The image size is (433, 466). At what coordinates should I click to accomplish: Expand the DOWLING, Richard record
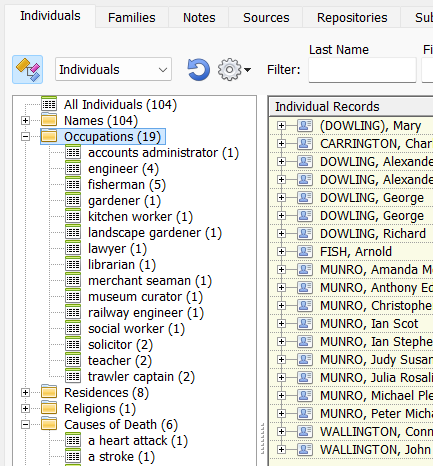click(x=281, y=233)
